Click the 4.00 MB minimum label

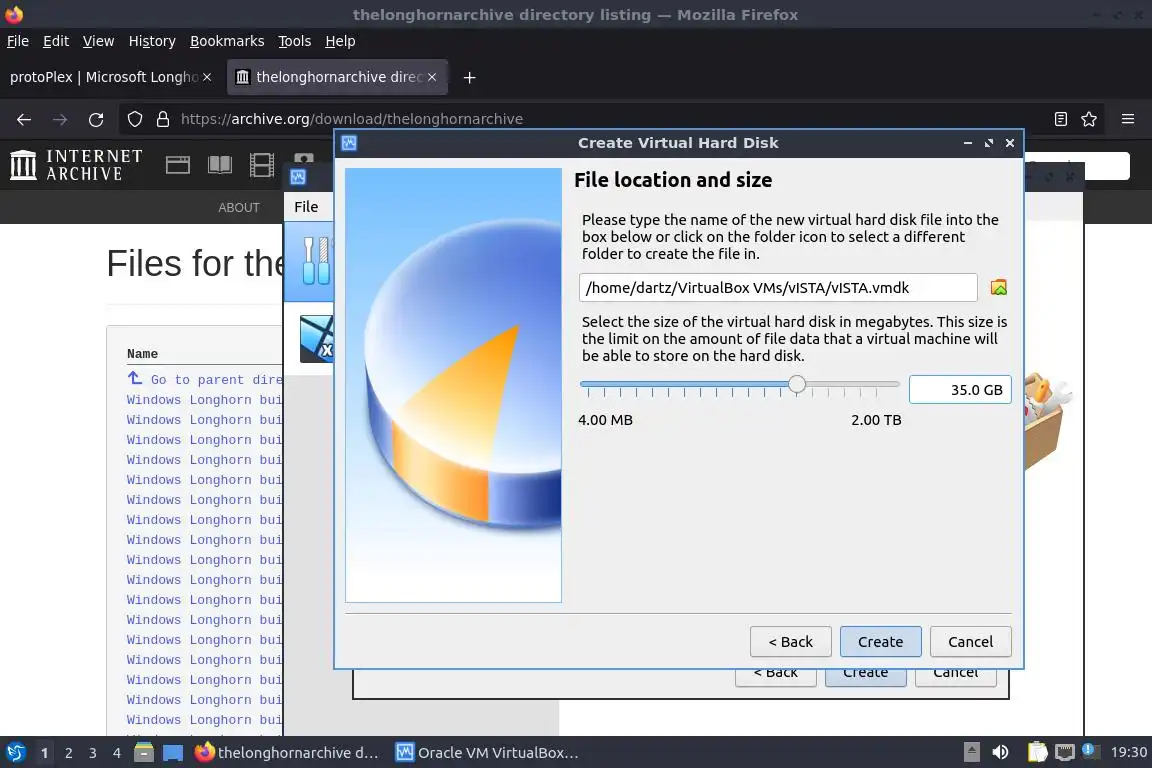point(605,420)
